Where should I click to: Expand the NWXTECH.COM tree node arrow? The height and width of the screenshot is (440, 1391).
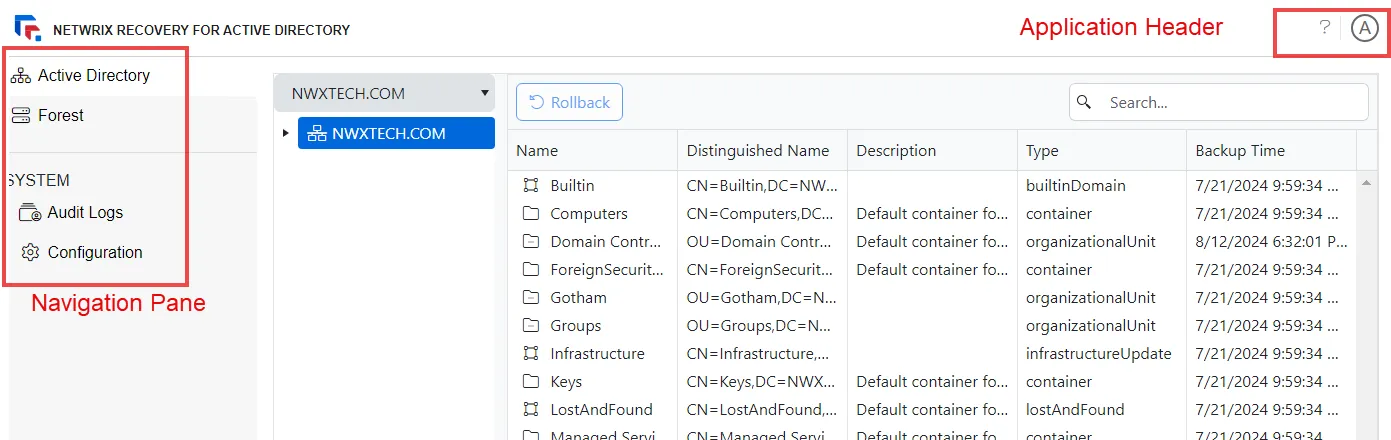point(286,133)
